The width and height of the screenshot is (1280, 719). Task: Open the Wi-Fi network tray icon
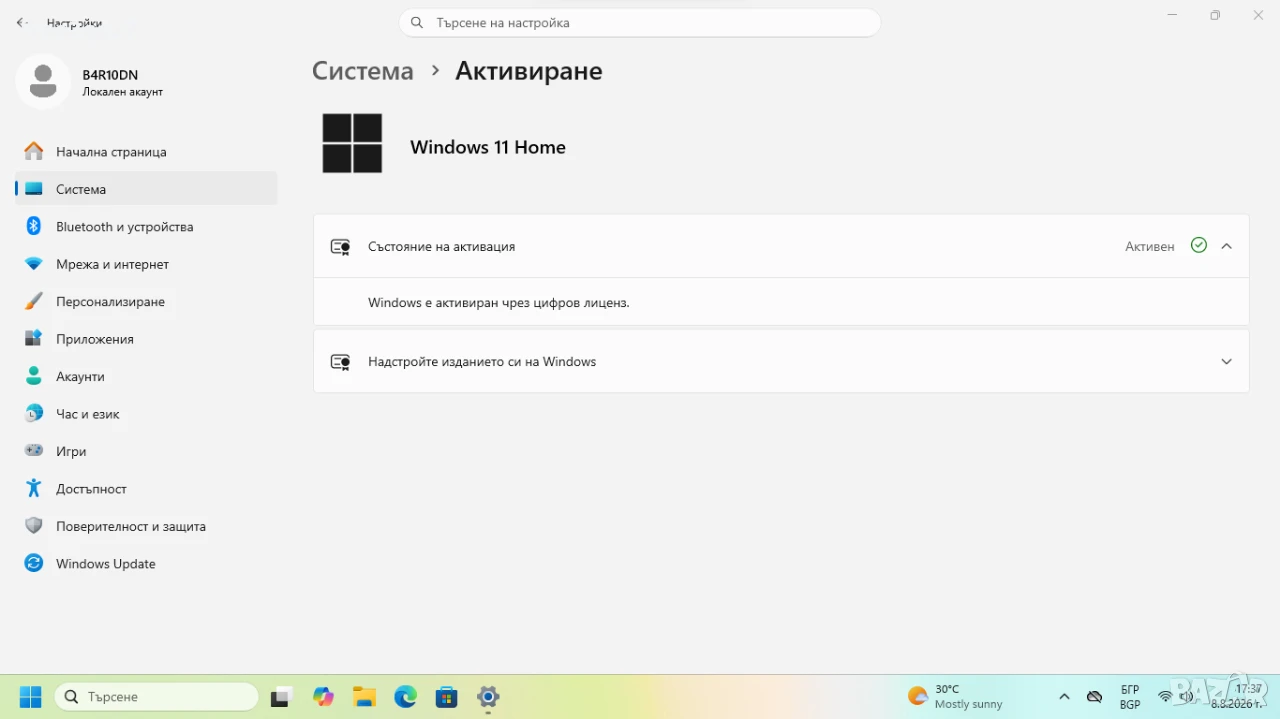point(1165,697)
